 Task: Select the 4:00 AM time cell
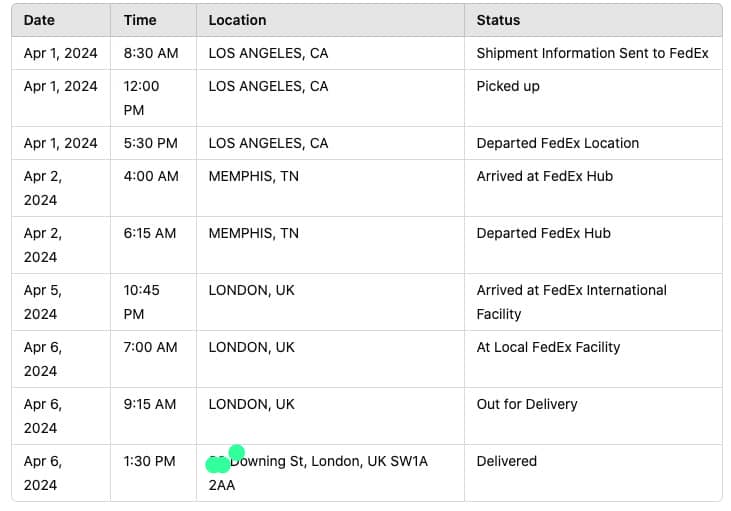151,176
